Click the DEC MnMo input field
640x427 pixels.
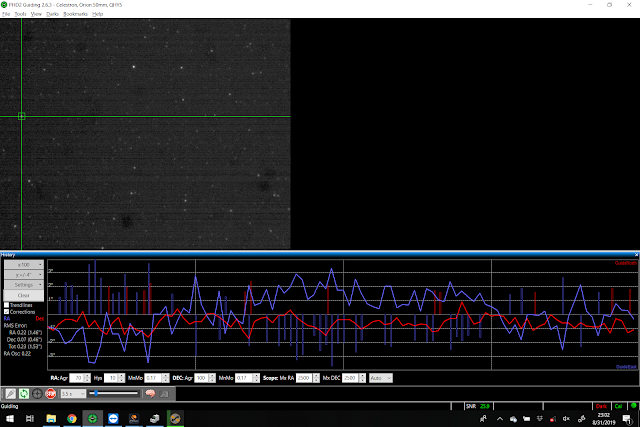[244, 378]
